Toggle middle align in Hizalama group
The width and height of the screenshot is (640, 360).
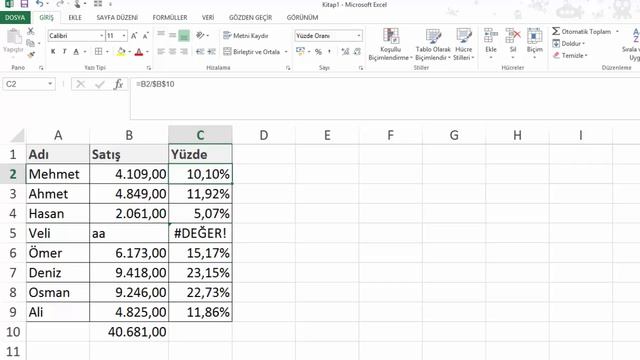(x=172, y=36)
